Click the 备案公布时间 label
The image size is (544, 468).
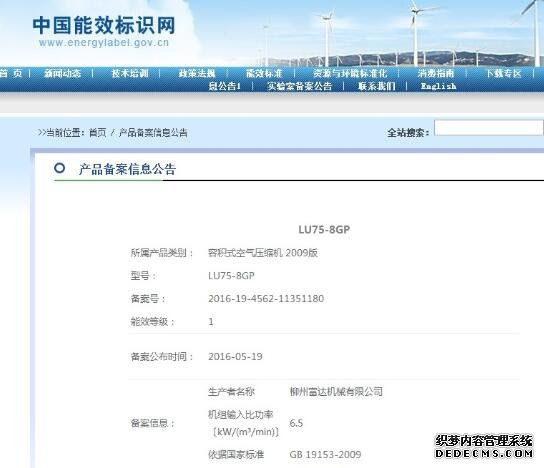click(162, 357)
